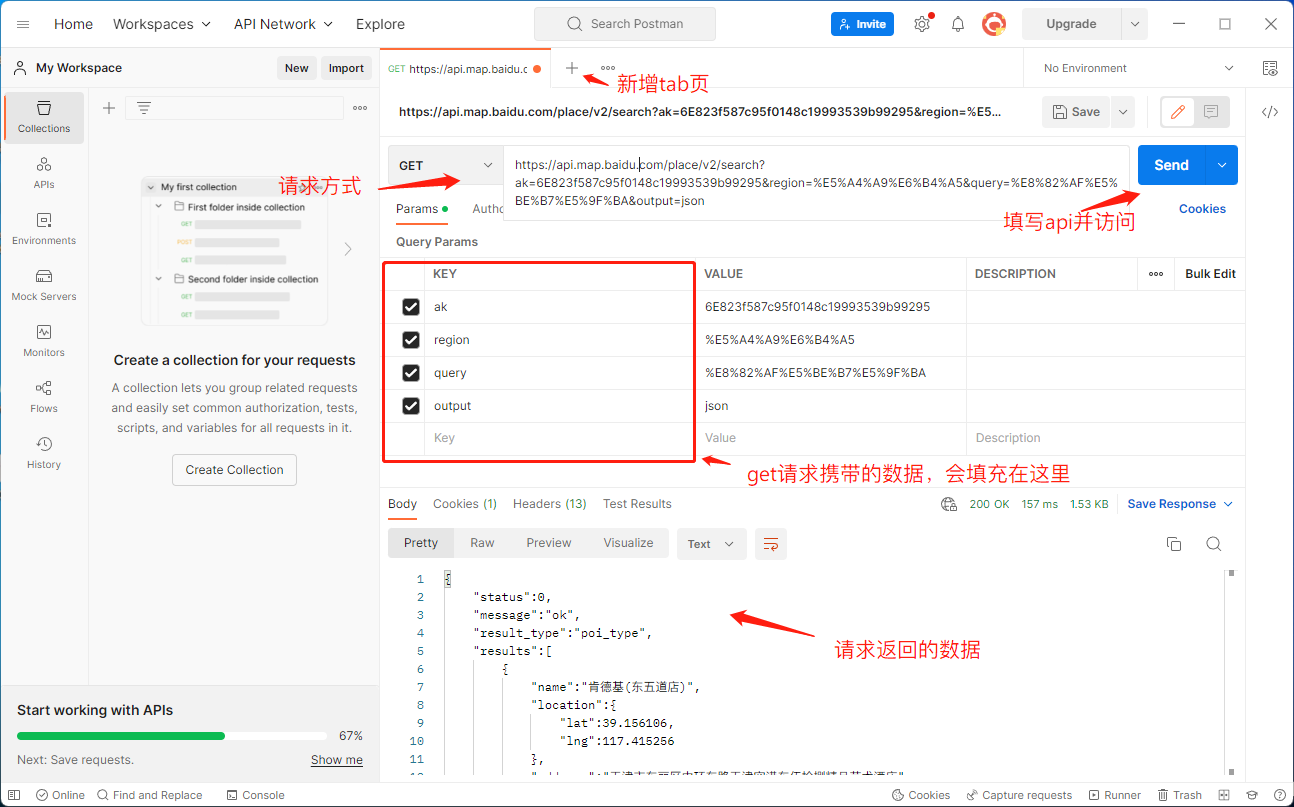This screenshot has height=807, width=1294.
Task: Click the network globe icon near status
Action: pyautogui.click(x=949, y=504)
